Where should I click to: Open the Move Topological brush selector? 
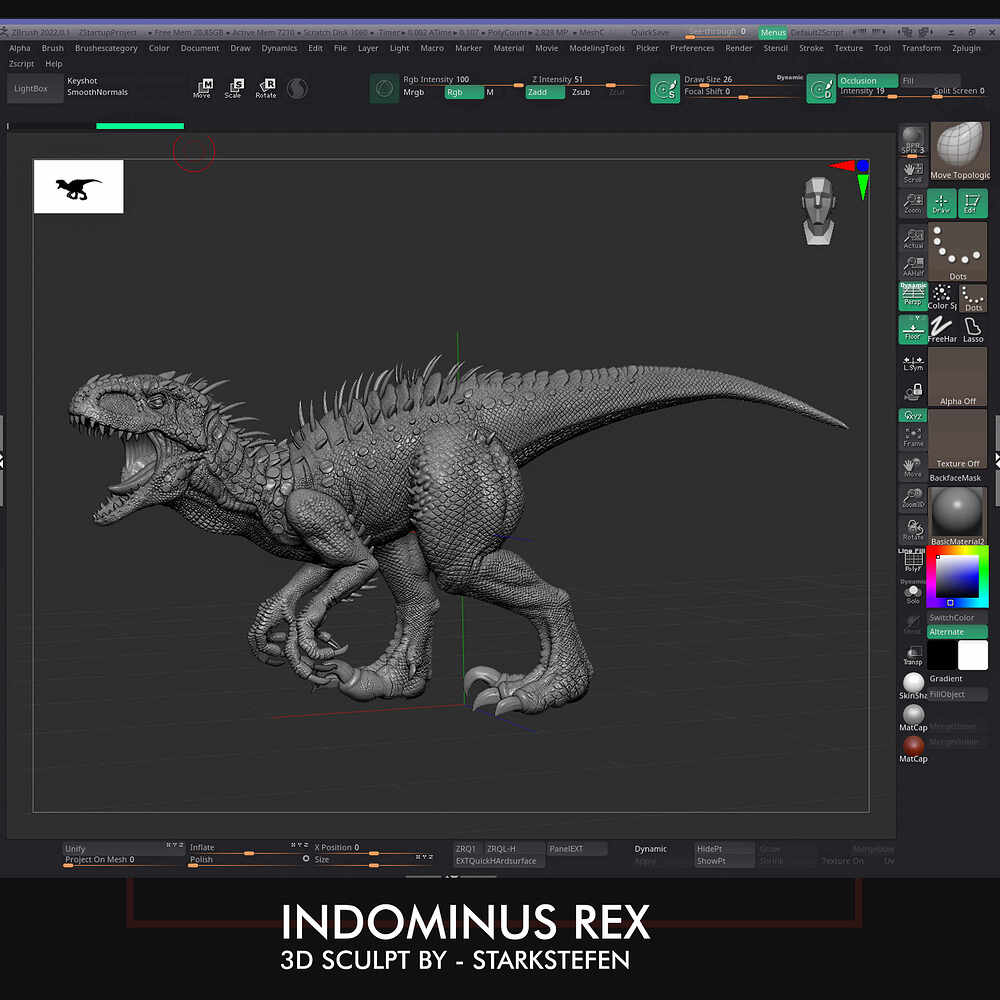point(960,153)
